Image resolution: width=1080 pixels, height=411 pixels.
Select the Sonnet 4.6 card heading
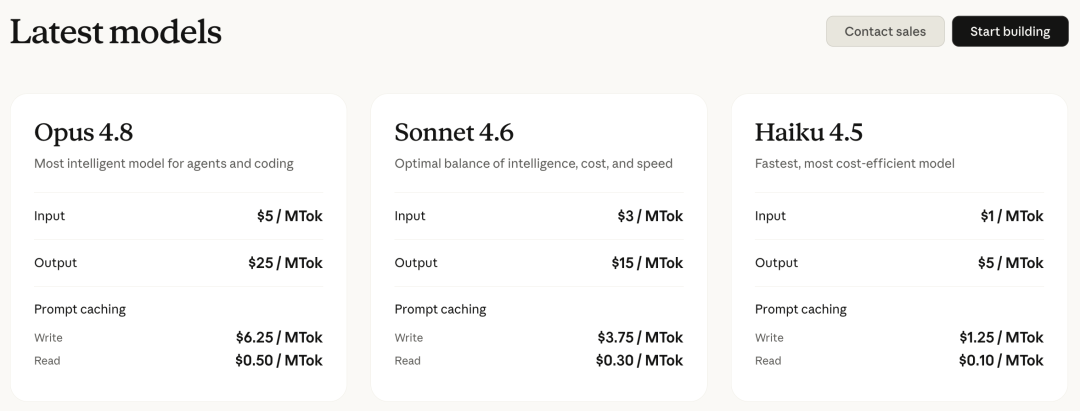(x=454, y=132)
